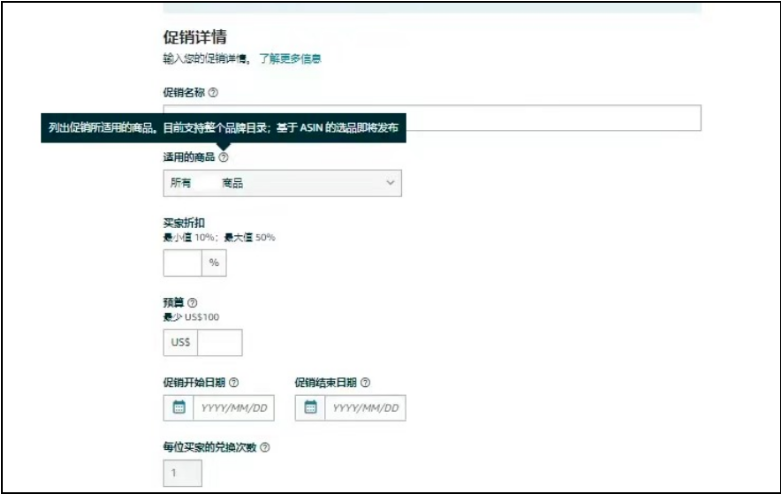Click the dark tooltip about ASIN 选品
The height and width of the screenshot is (494, 781).
point(223,127)
